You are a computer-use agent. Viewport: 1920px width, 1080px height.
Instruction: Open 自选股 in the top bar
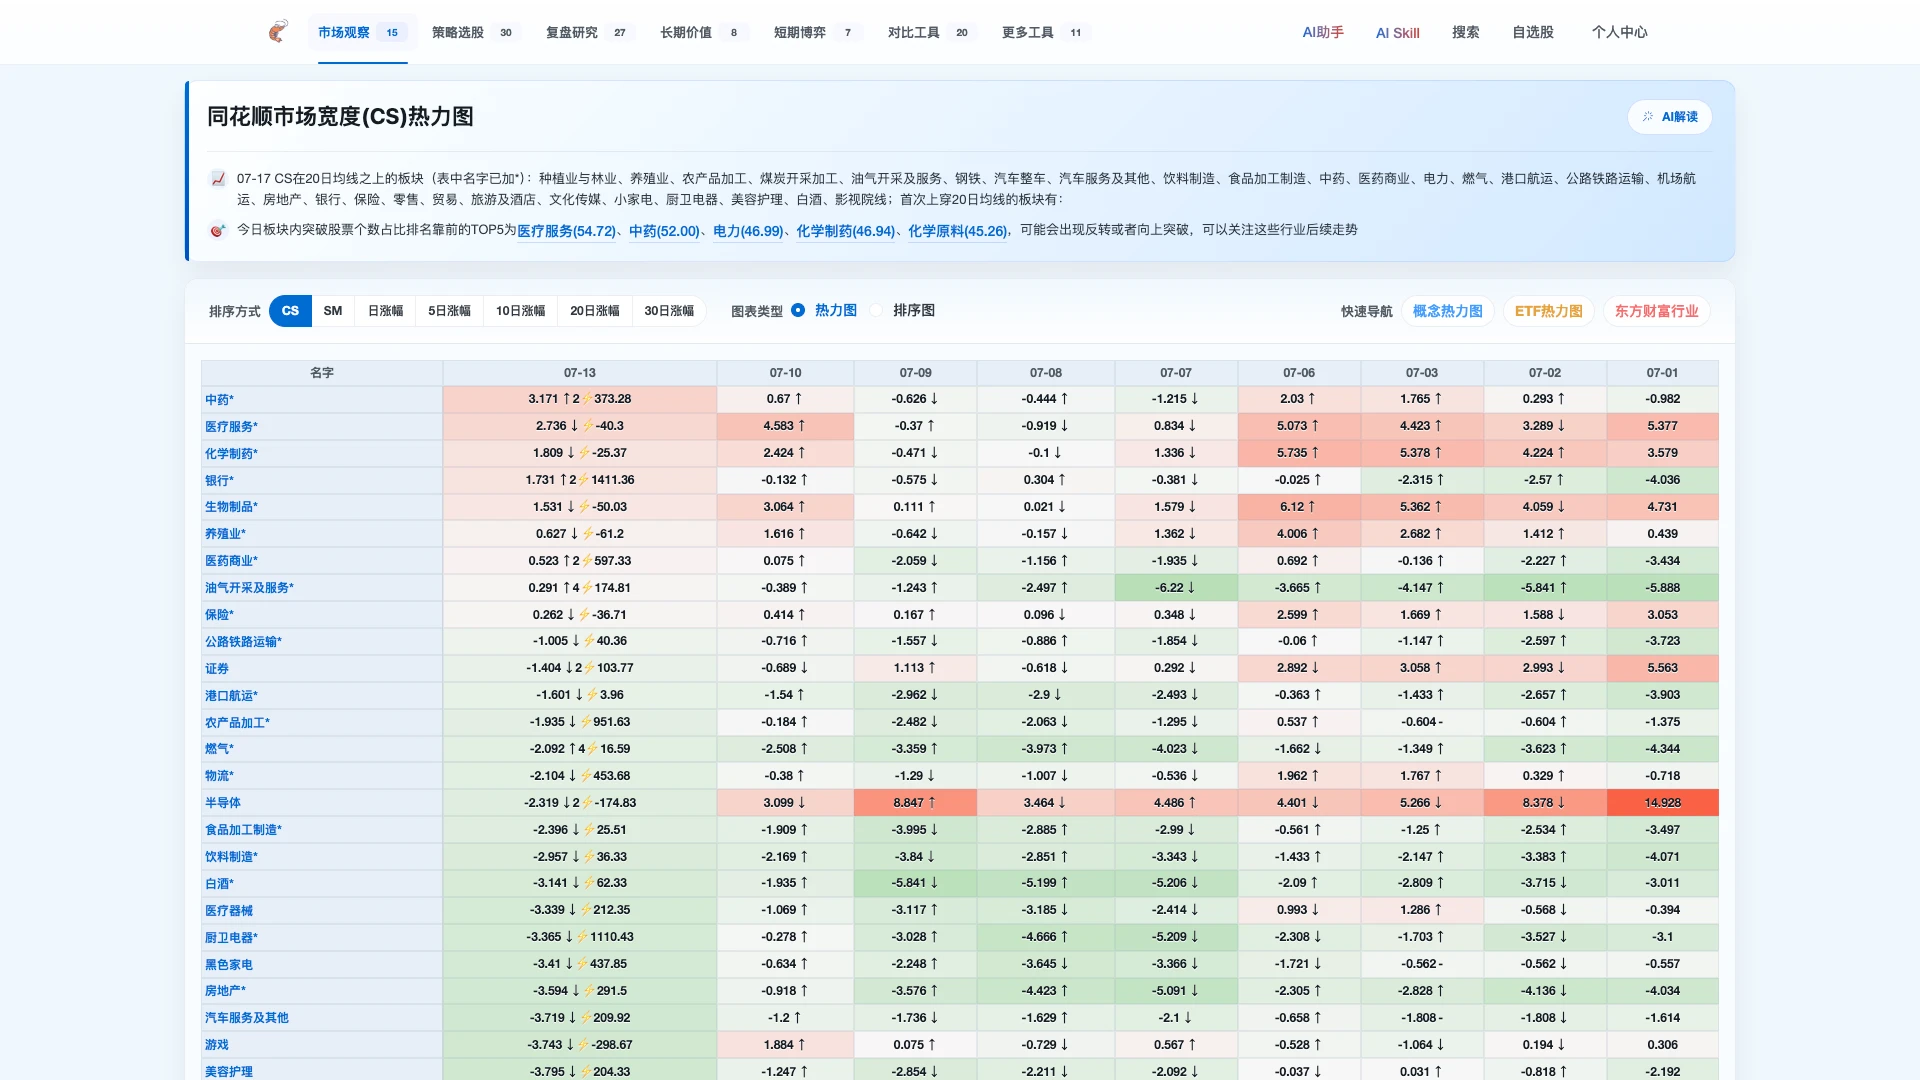1532,32
